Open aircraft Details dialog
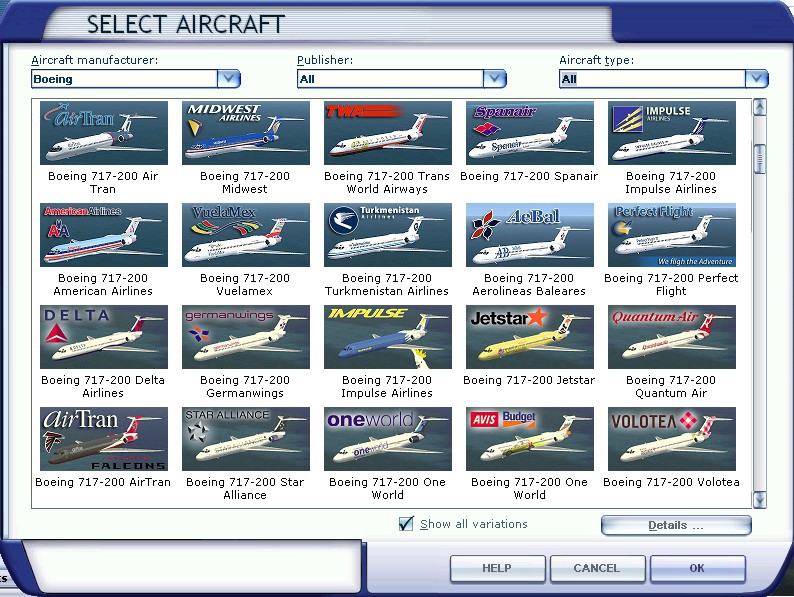The image size is (794, 597). [x=676, y=525]
